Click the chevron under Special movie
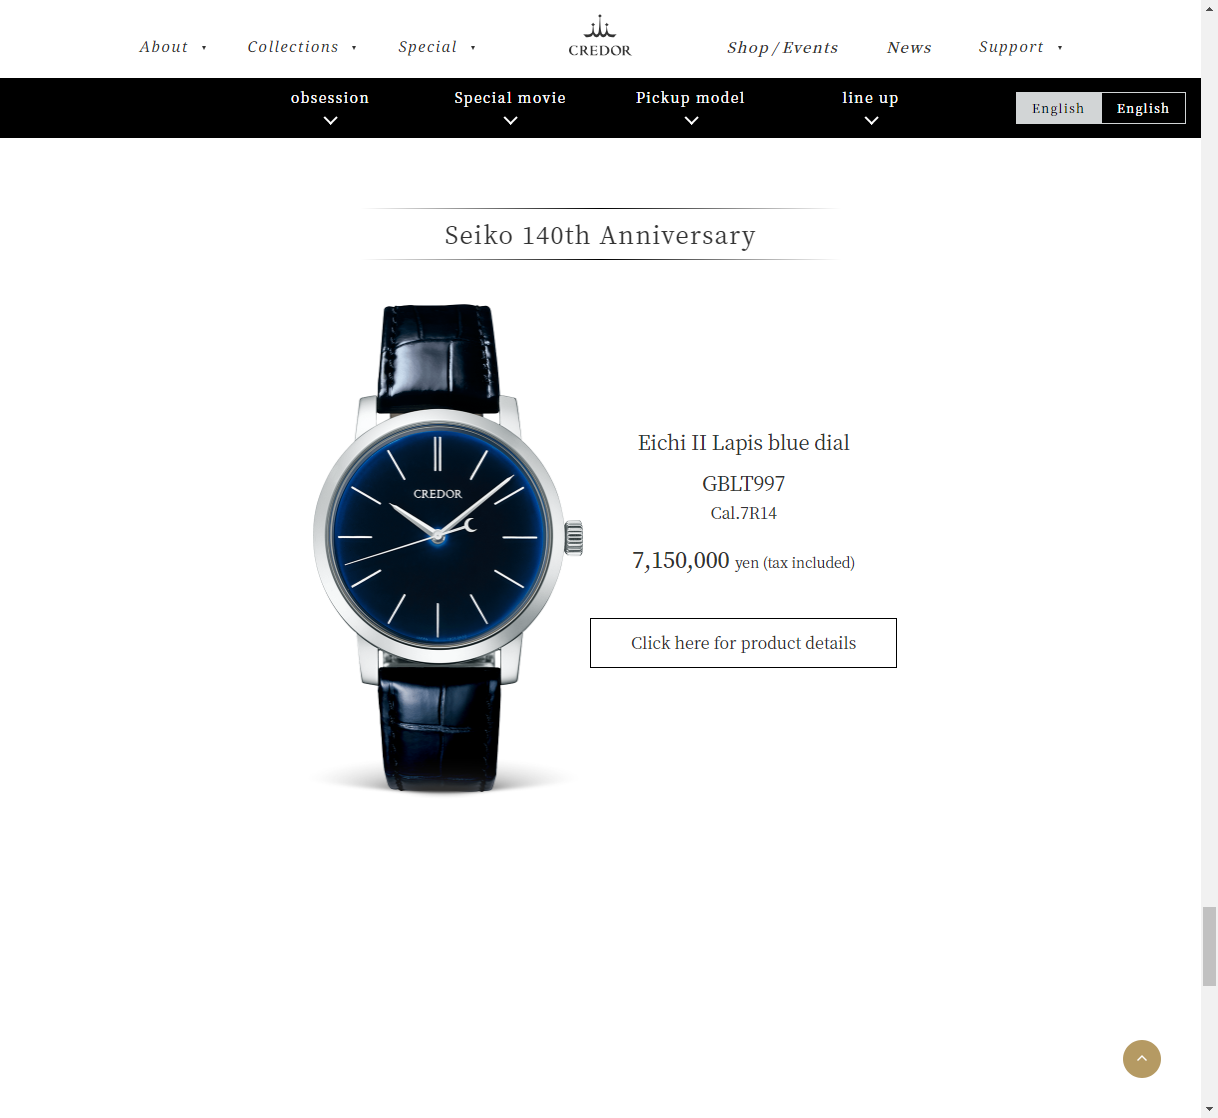The width and height of the screenshot is (1218, 1118). click(x=510, y=121)
